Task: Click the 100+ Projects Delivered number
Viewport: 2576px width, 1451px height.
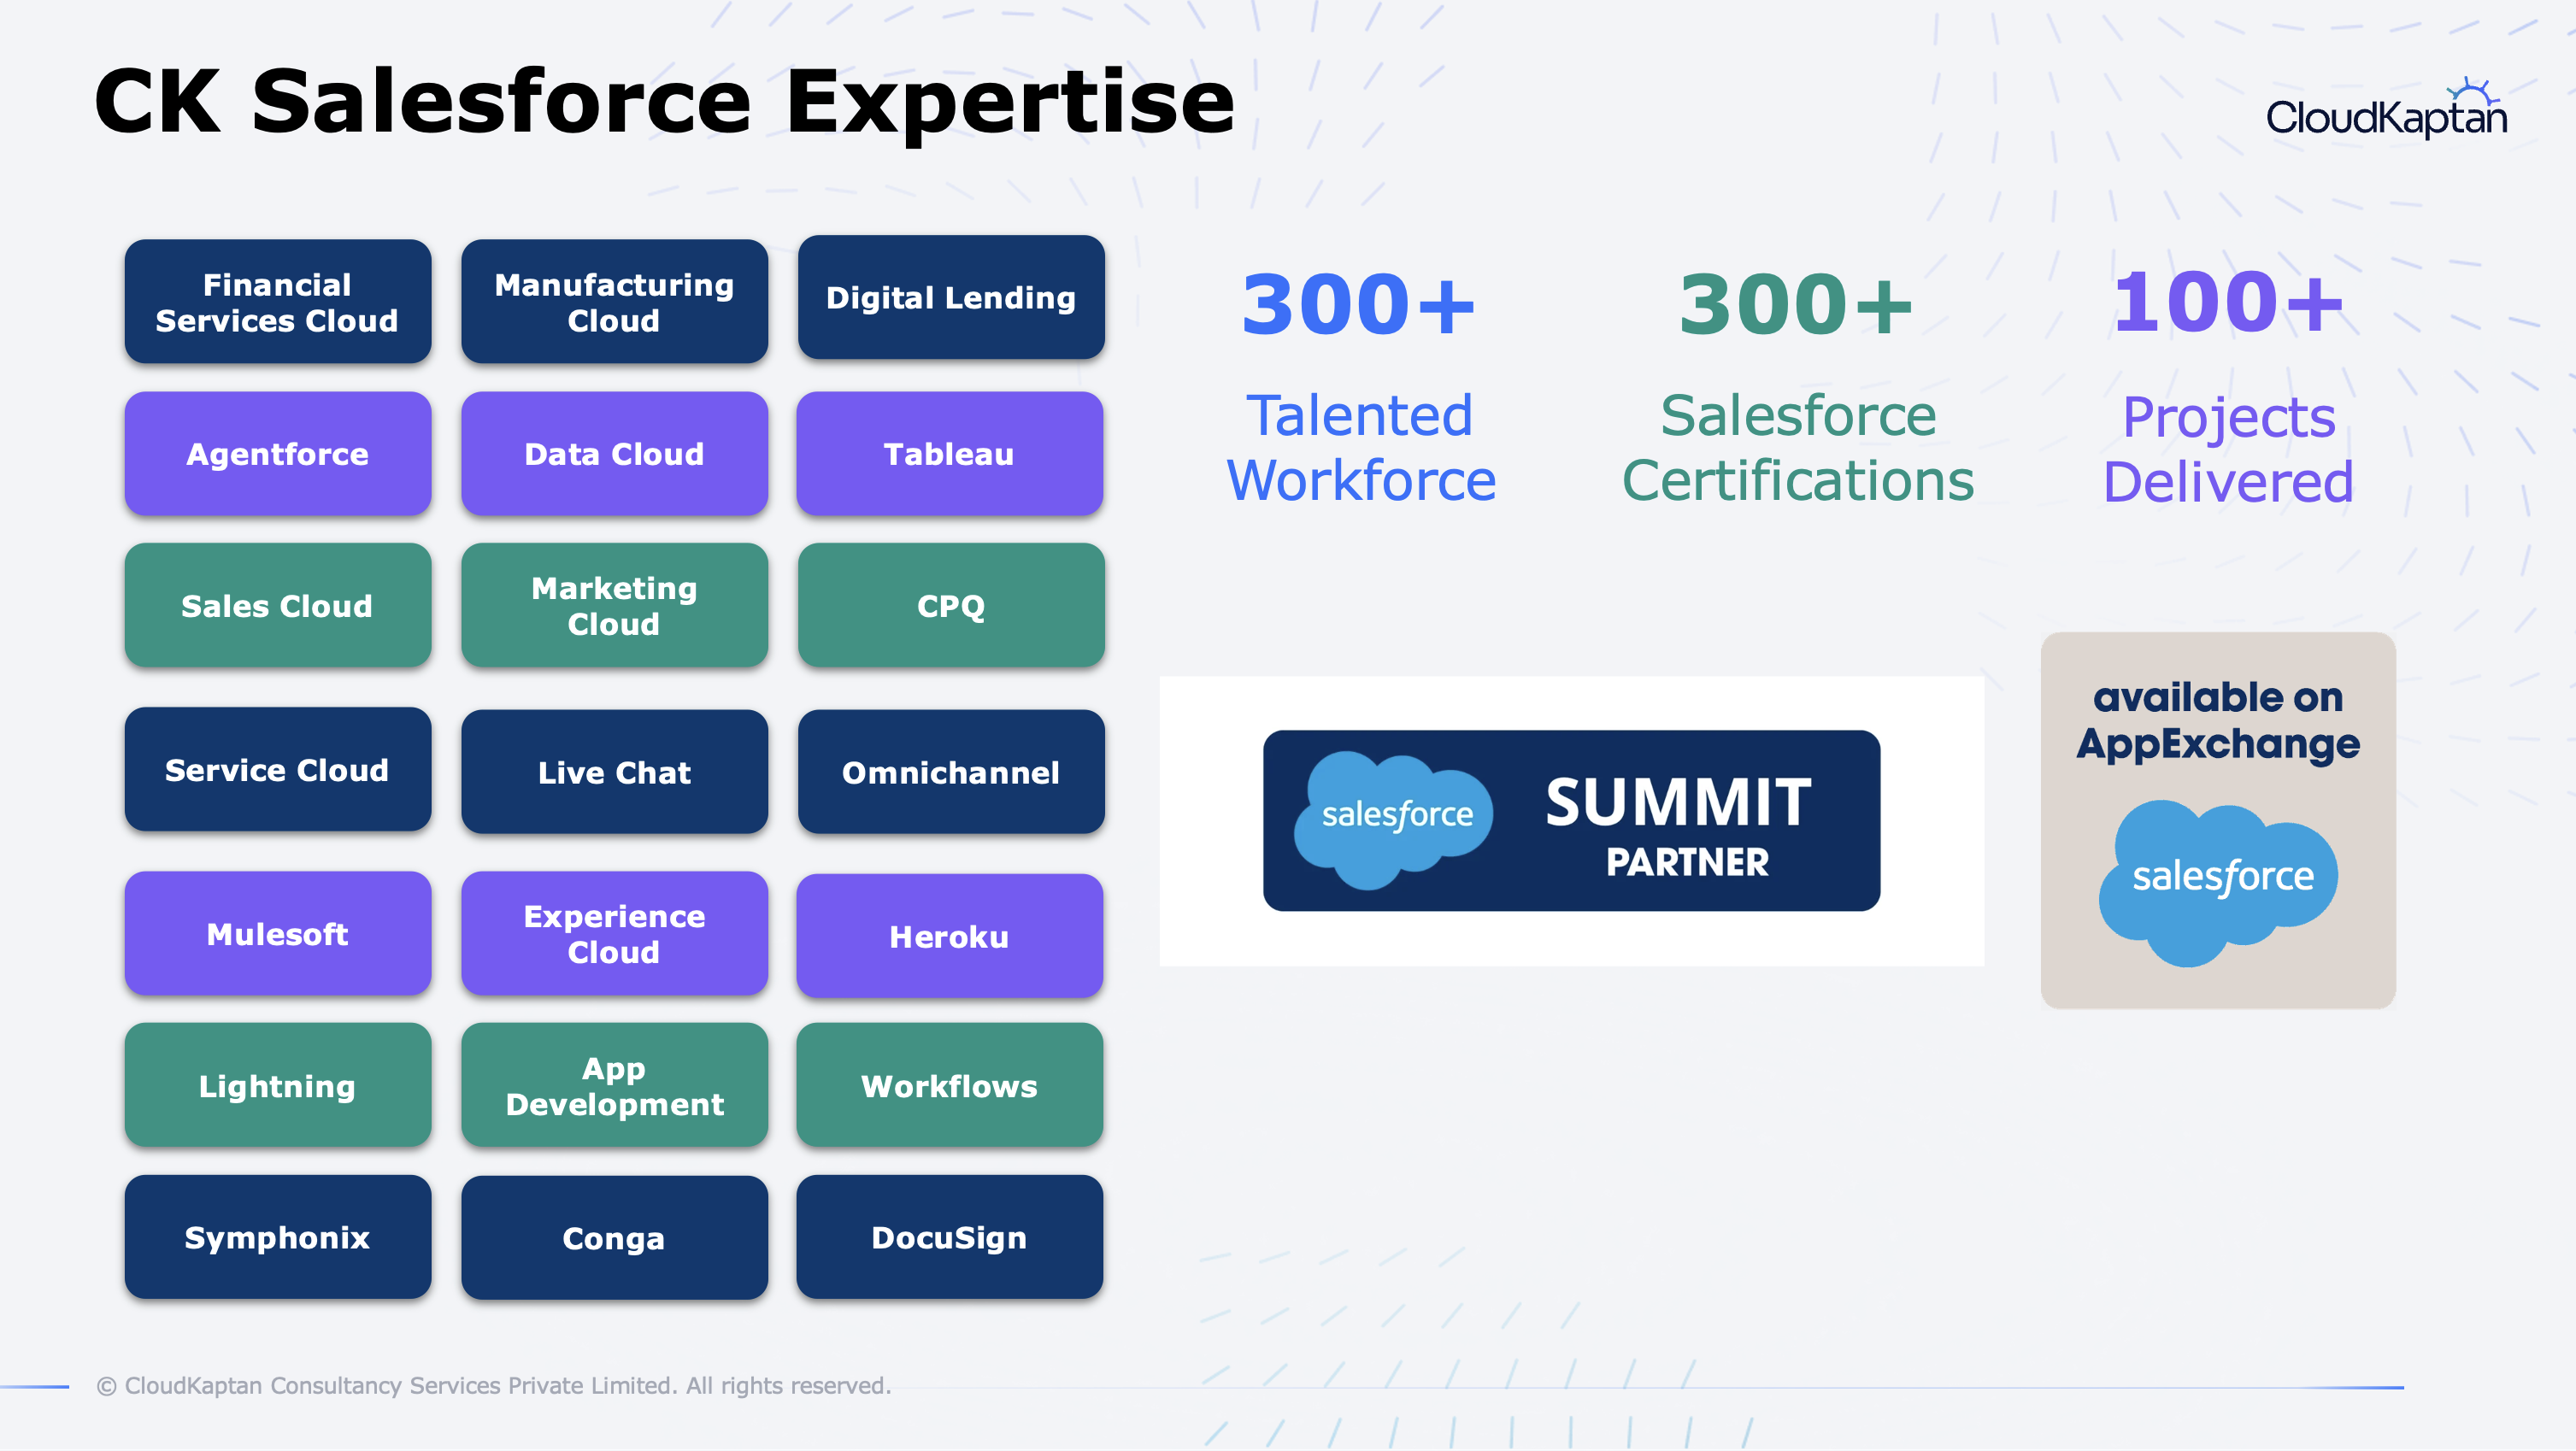Action: click(x=2228, y=302)
